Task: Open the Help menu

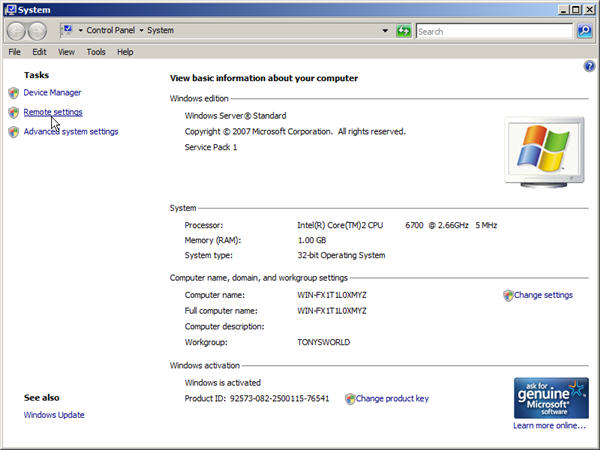Action: coord(125,52)
